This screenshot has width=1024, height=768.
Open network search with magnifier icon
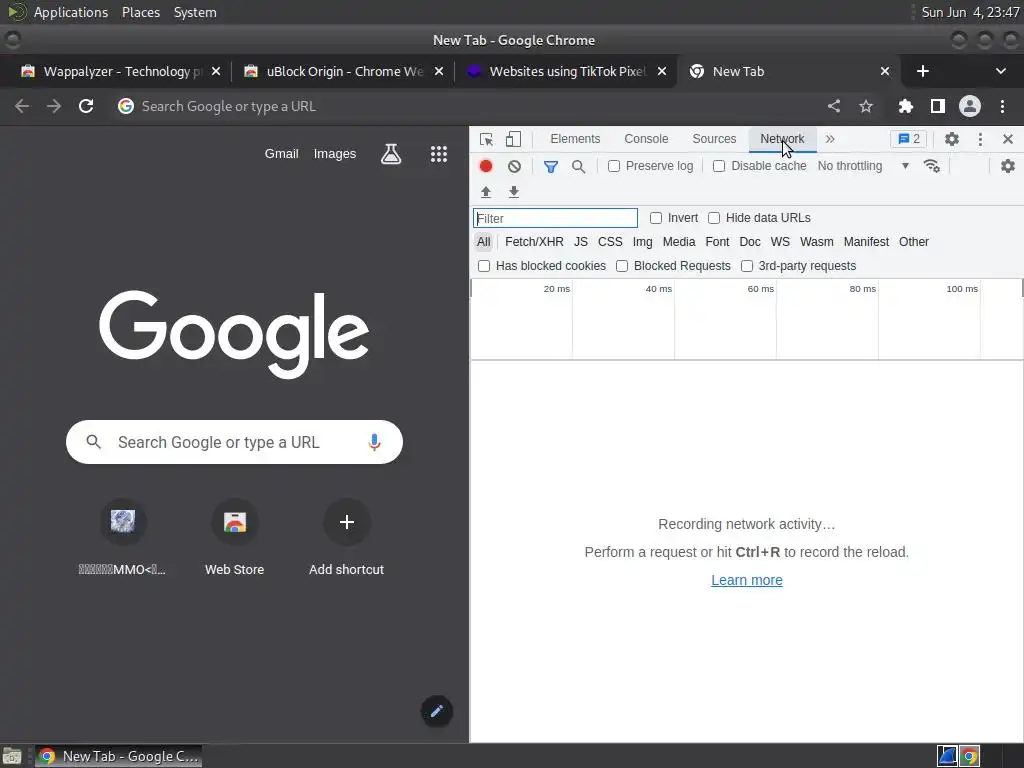(x=579, y=167)
